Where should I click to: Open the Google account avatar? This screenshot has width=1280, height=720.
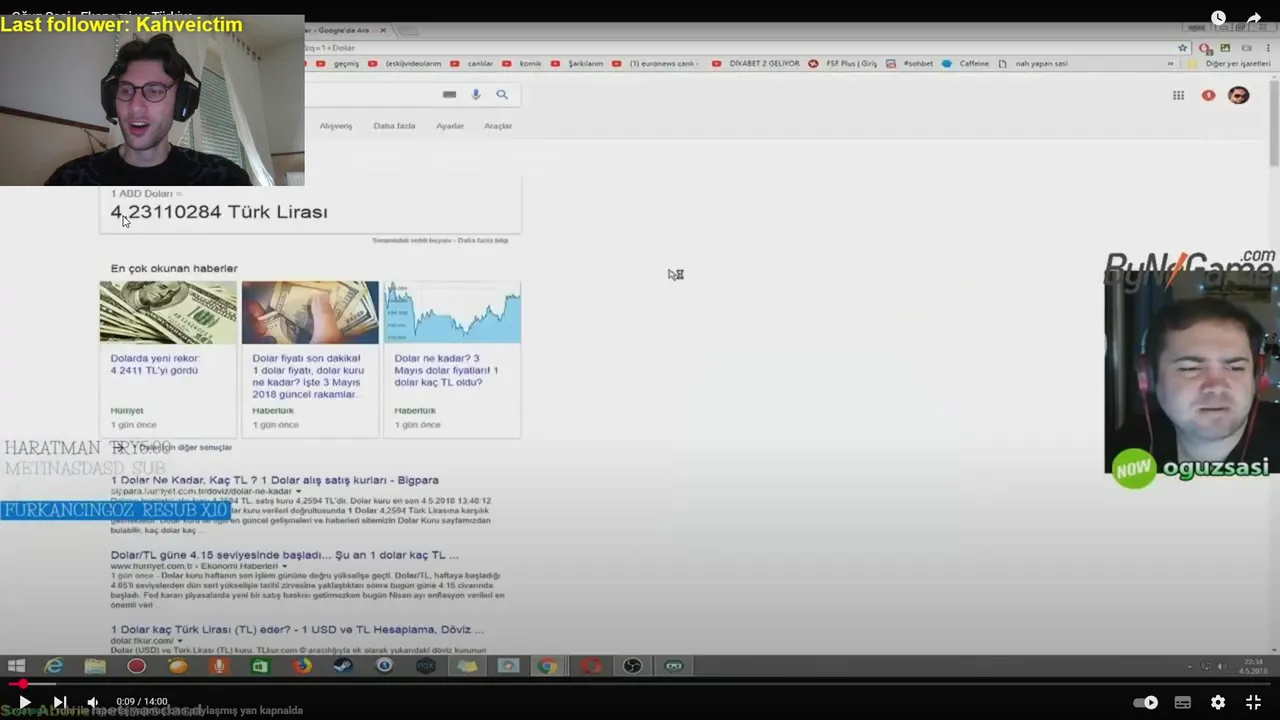click(x=1238, y=95)
